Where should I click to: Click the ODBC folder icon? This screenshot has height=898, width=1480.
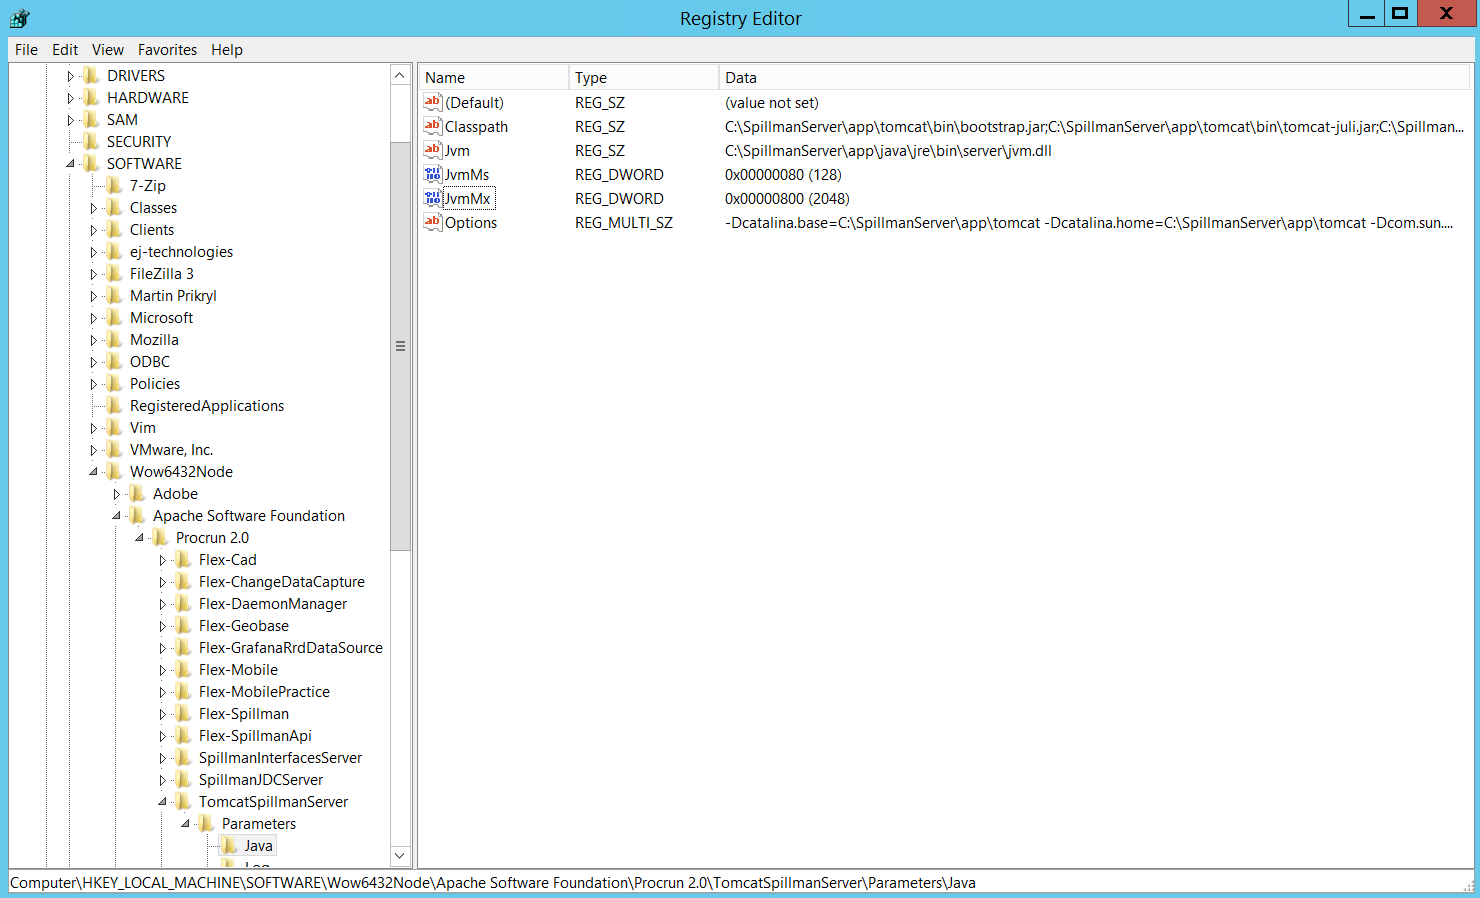pos(115,362)
